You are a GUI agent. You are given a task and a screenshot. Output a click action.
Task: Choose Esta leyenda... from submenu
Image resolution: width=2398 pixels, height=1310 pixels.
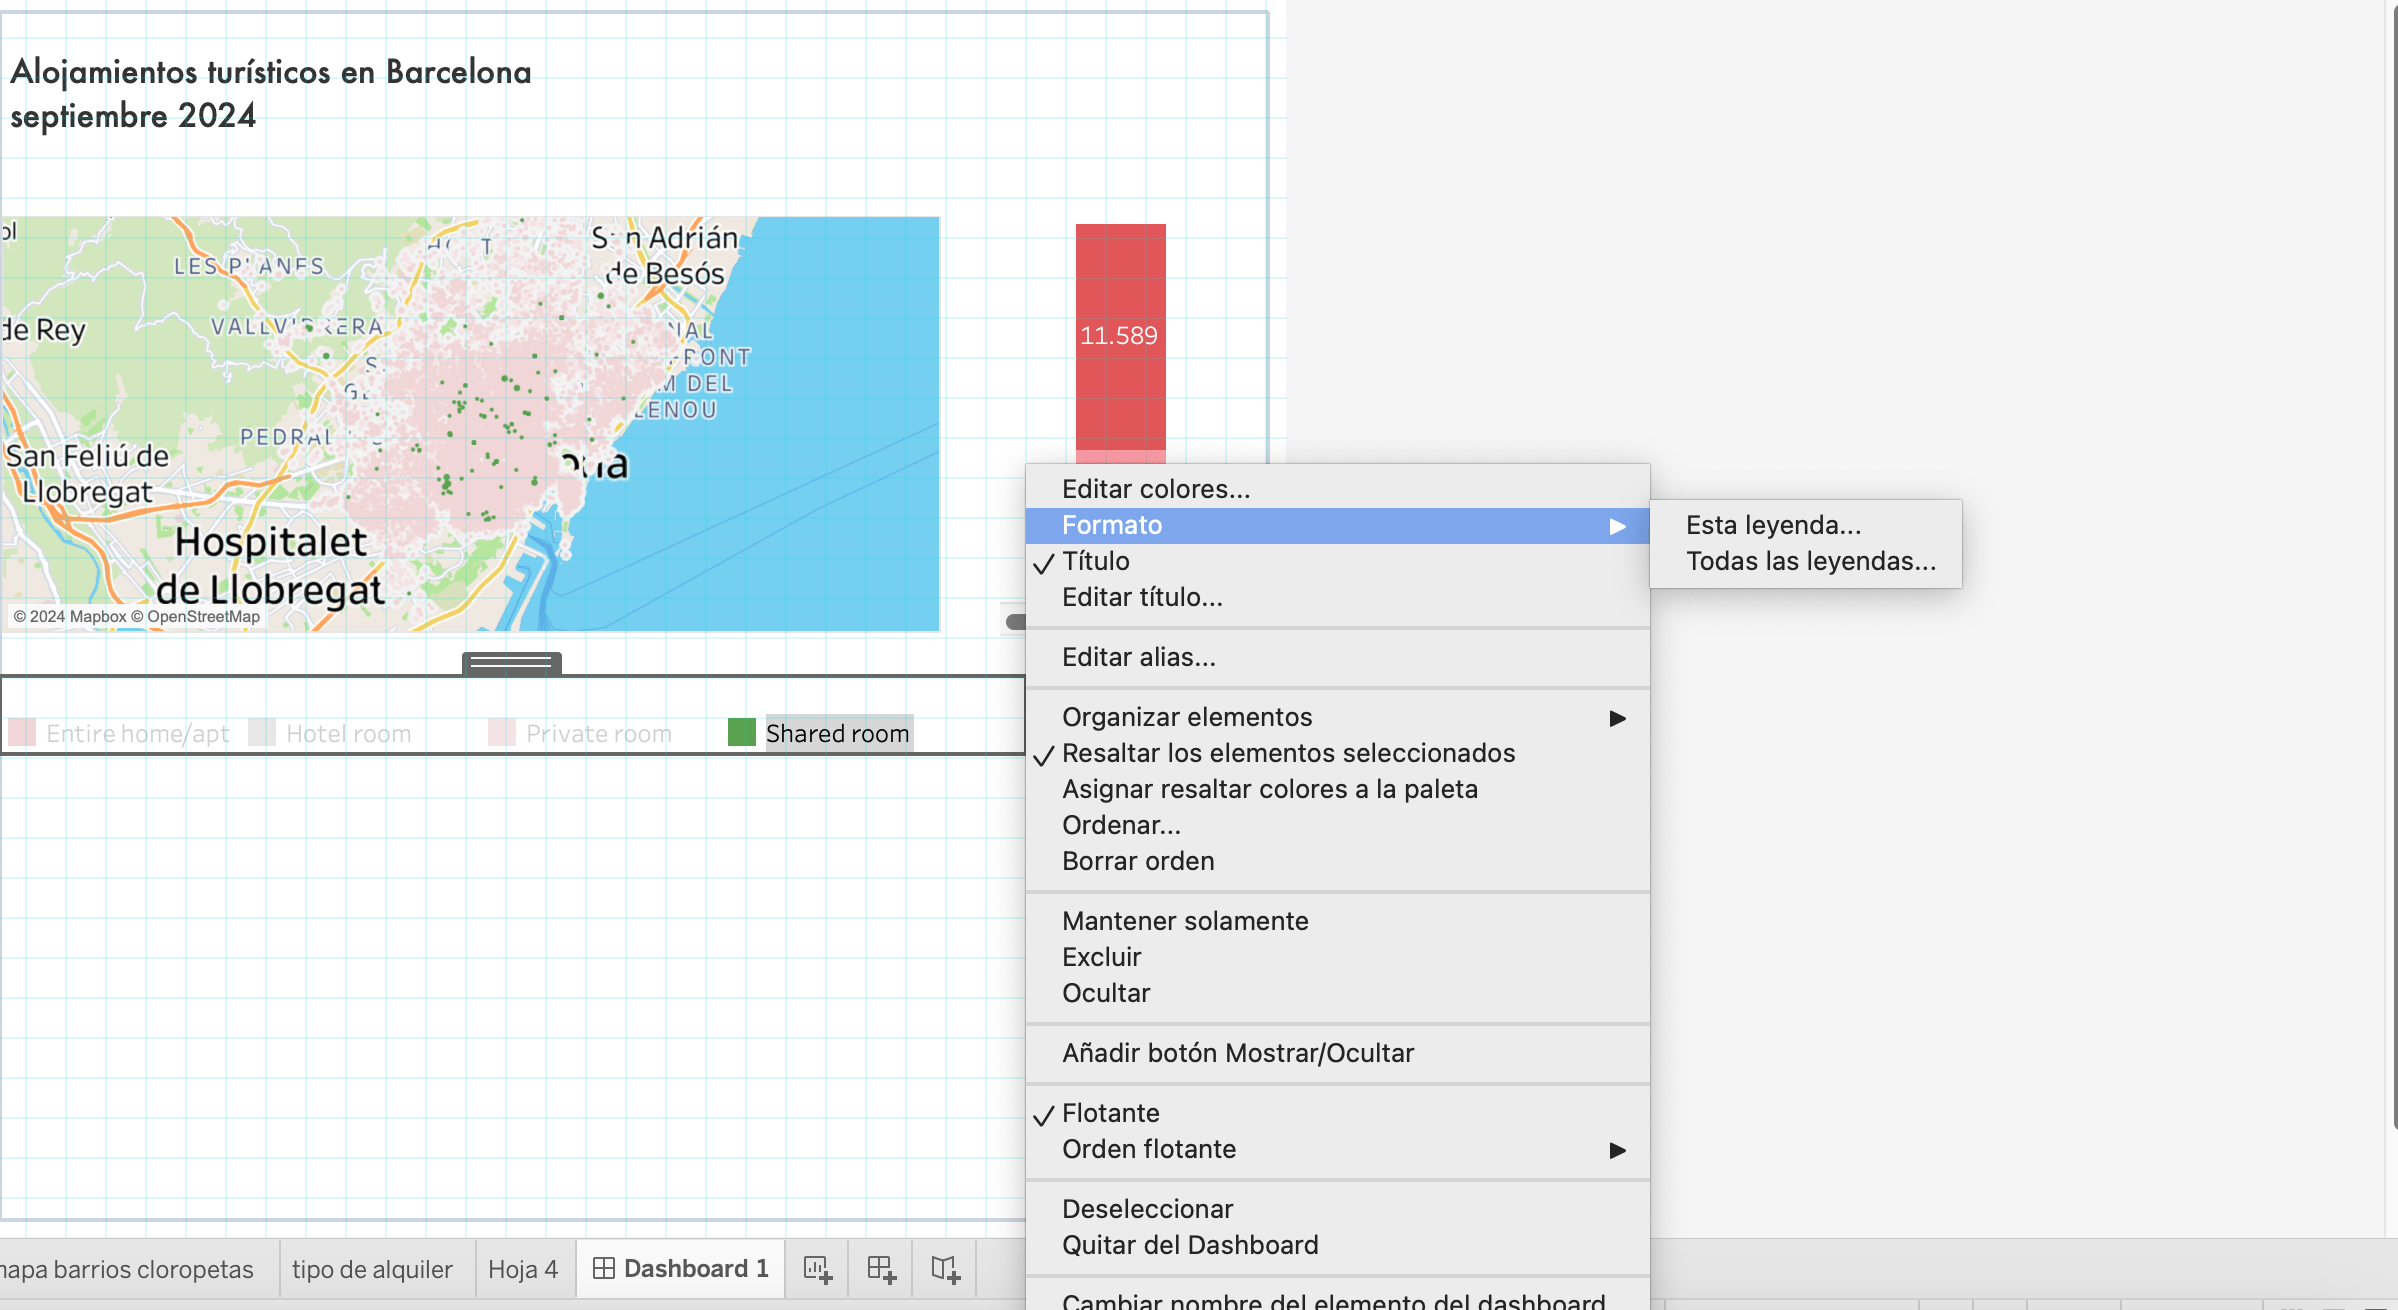(1773, 525)
